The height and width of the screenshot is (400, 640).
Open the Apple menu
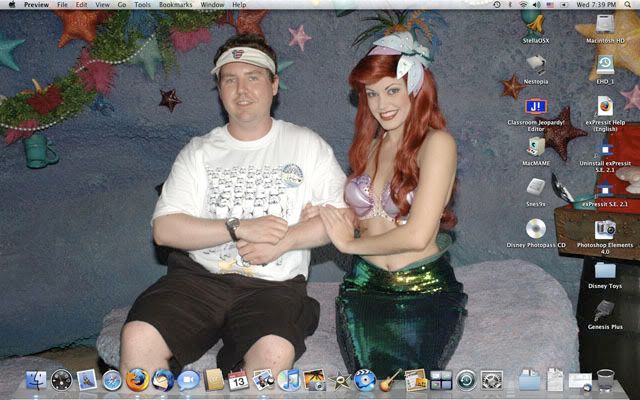pyautogui.click(x=11, y=4)
